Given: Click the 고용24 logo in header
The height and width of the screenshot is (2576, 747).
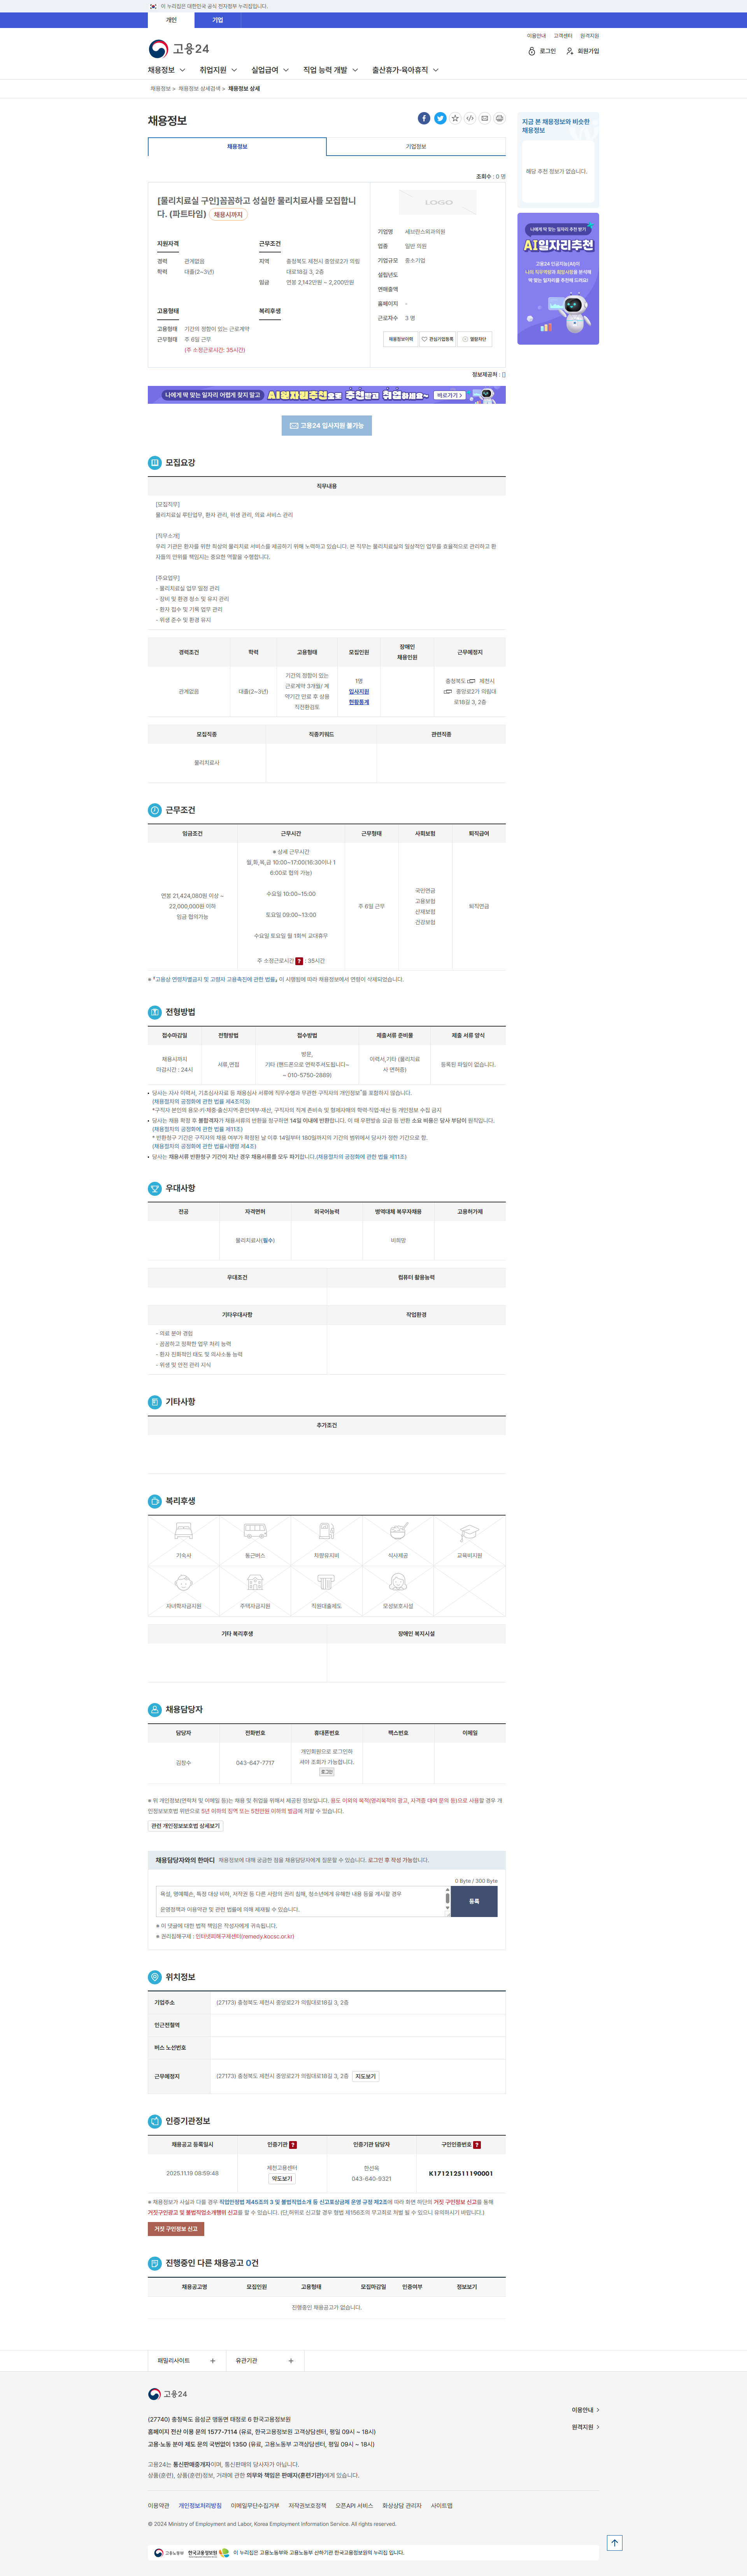Looking at the screenshot, I should coord(179,48).
